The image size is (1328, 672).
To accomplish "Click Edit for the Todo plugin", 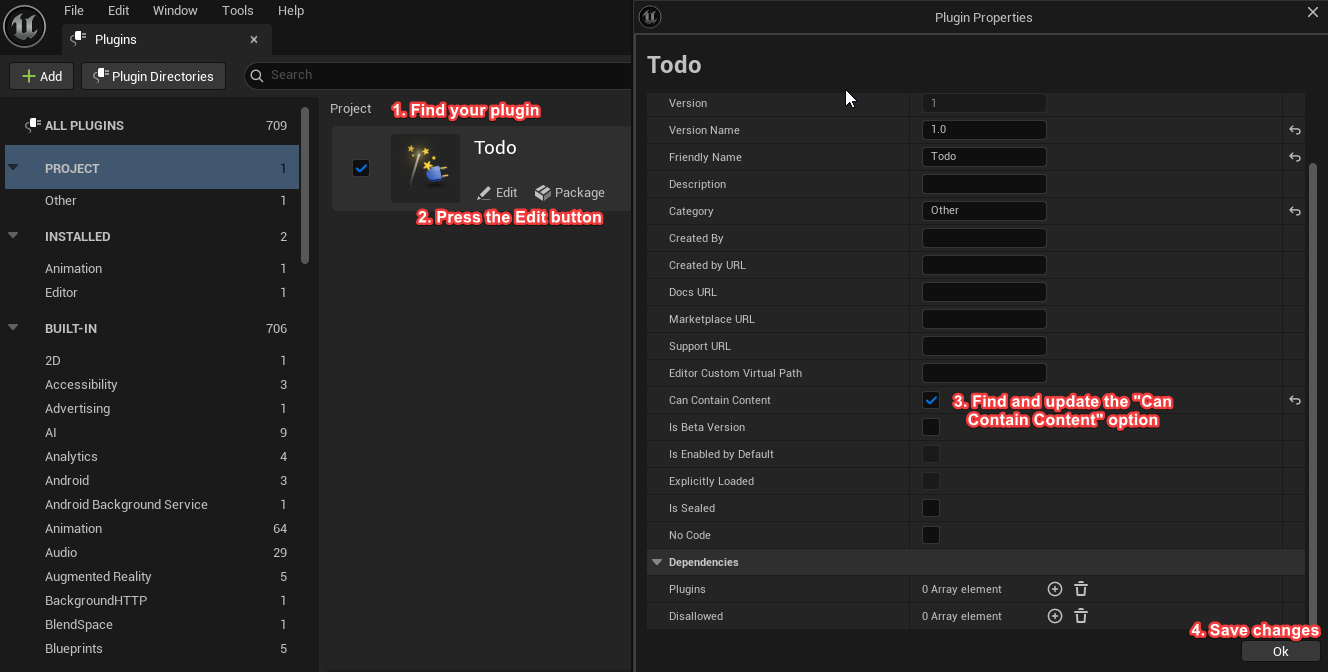I will 497,193.
